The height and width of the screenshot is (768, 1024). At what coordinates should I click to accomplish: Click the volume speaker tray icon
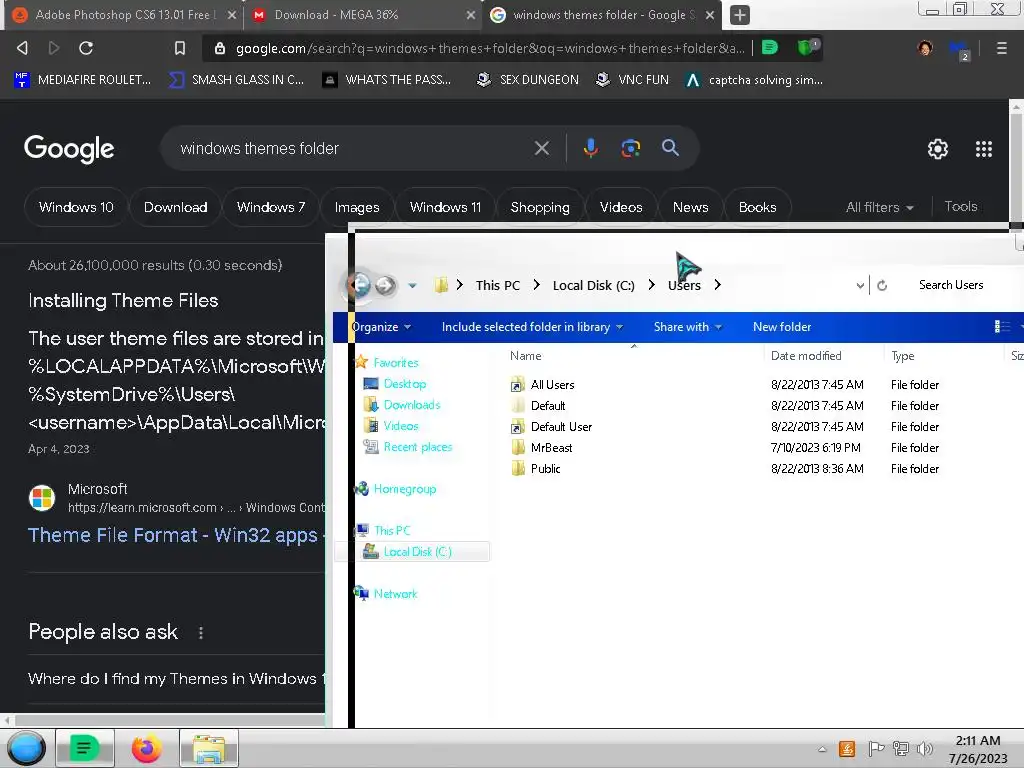(924, 748)
